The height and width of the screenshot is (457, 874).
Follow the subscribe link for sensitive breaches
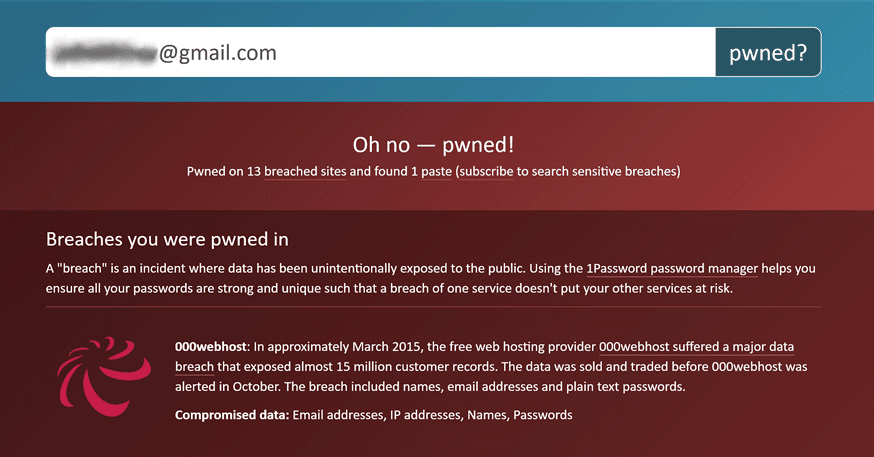486,172
